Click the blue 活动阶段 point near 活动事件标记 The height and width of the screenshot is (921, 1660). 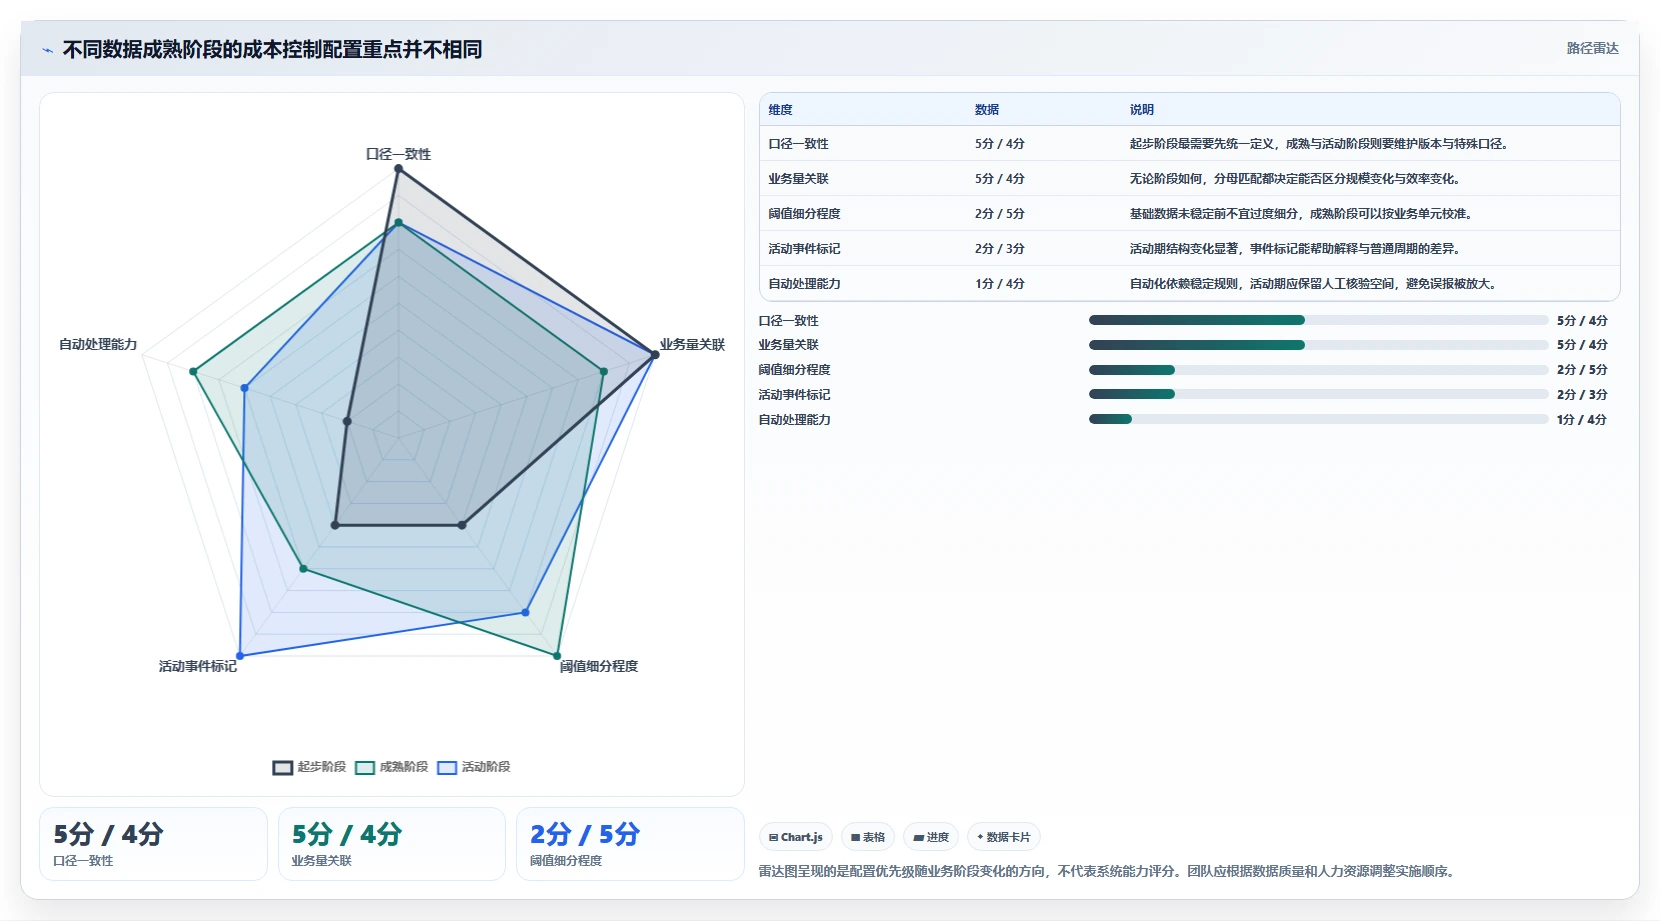click(x=240, y=656)
